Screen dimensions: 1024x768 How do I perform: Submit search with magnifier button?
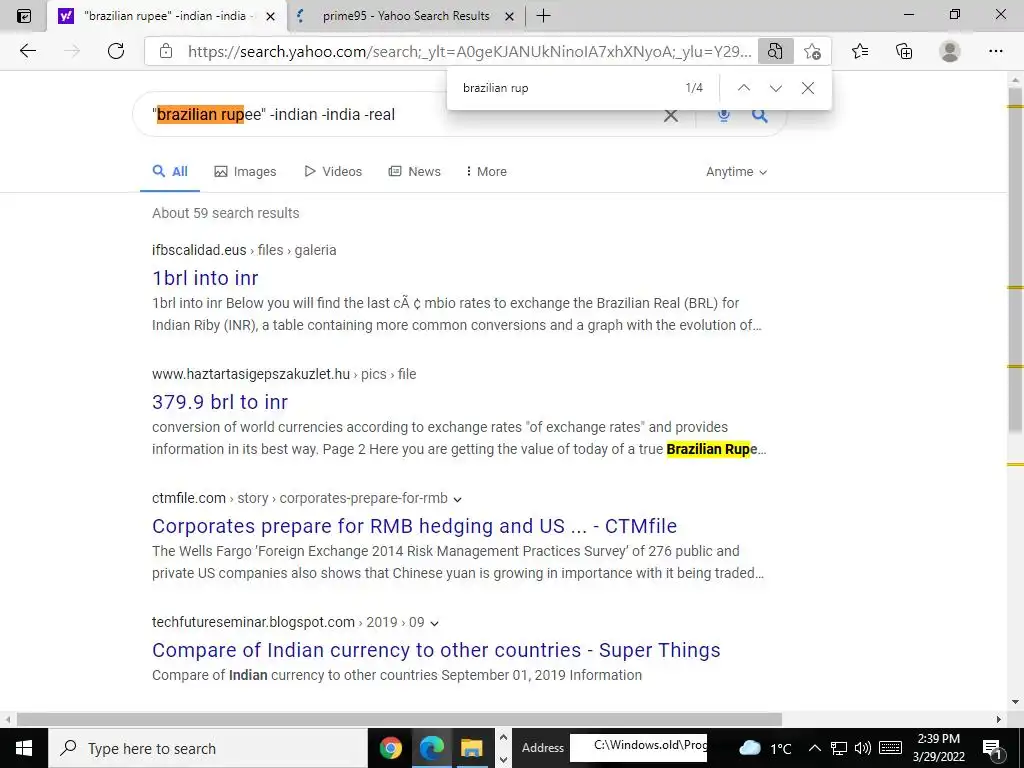[760, 116]
